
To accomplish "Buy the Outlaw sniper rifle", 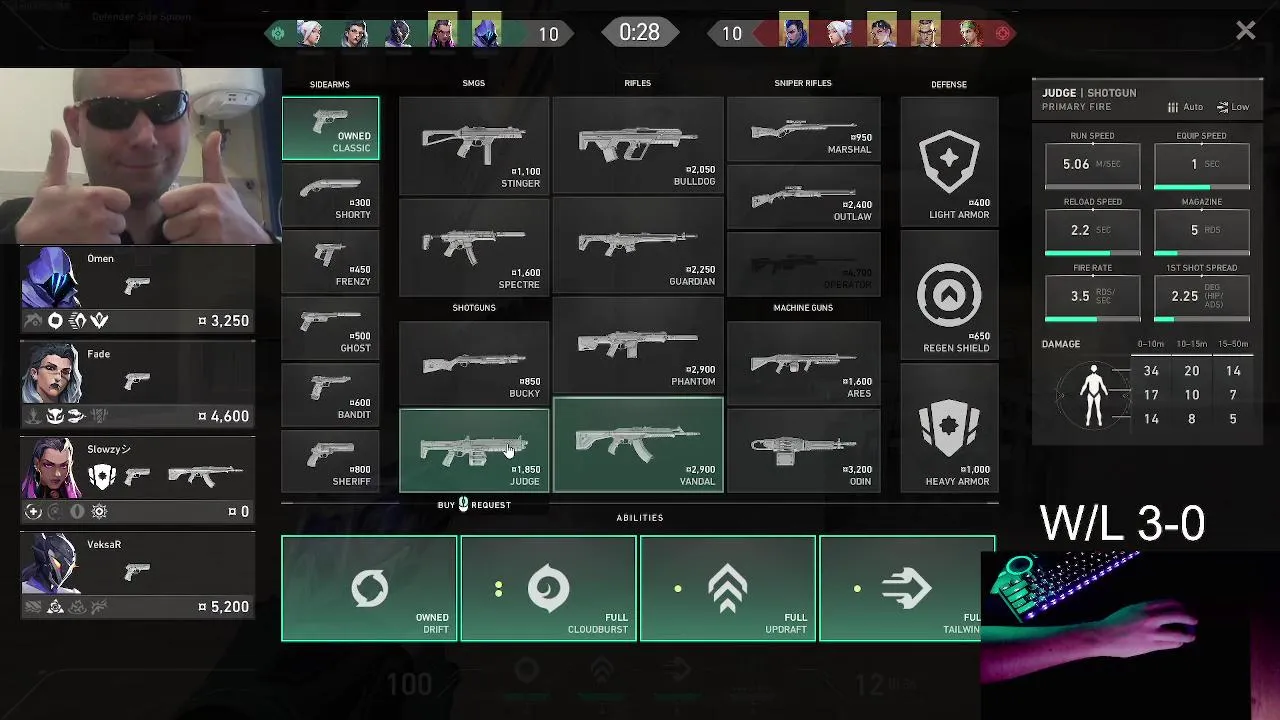I will (803, 196).
